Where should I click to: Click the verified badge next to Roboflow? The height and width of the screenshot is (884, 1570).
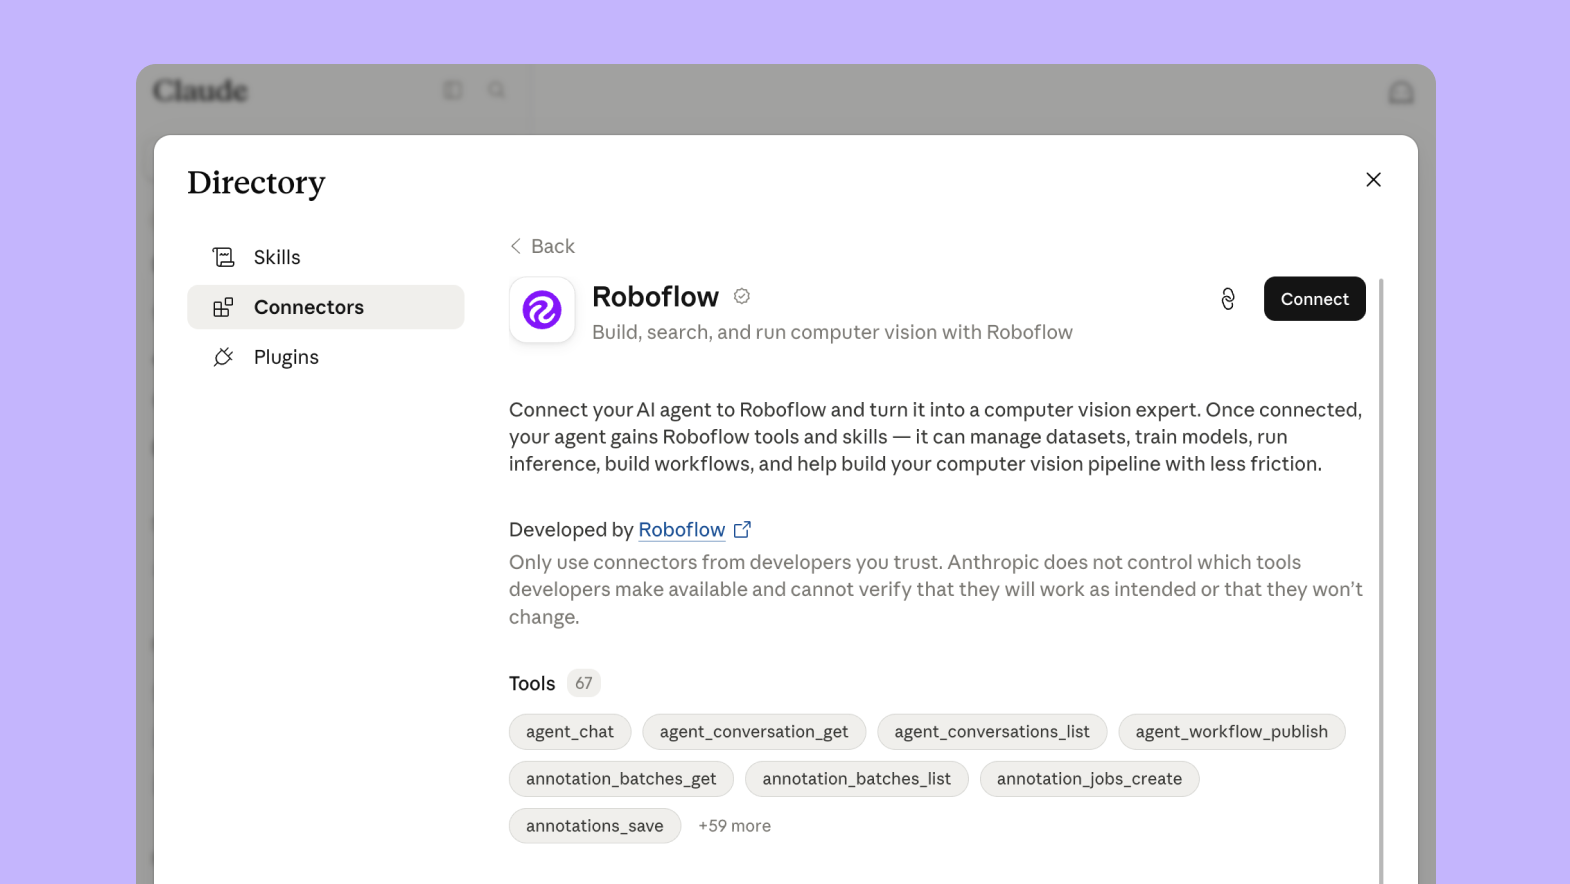click(742, 296)
